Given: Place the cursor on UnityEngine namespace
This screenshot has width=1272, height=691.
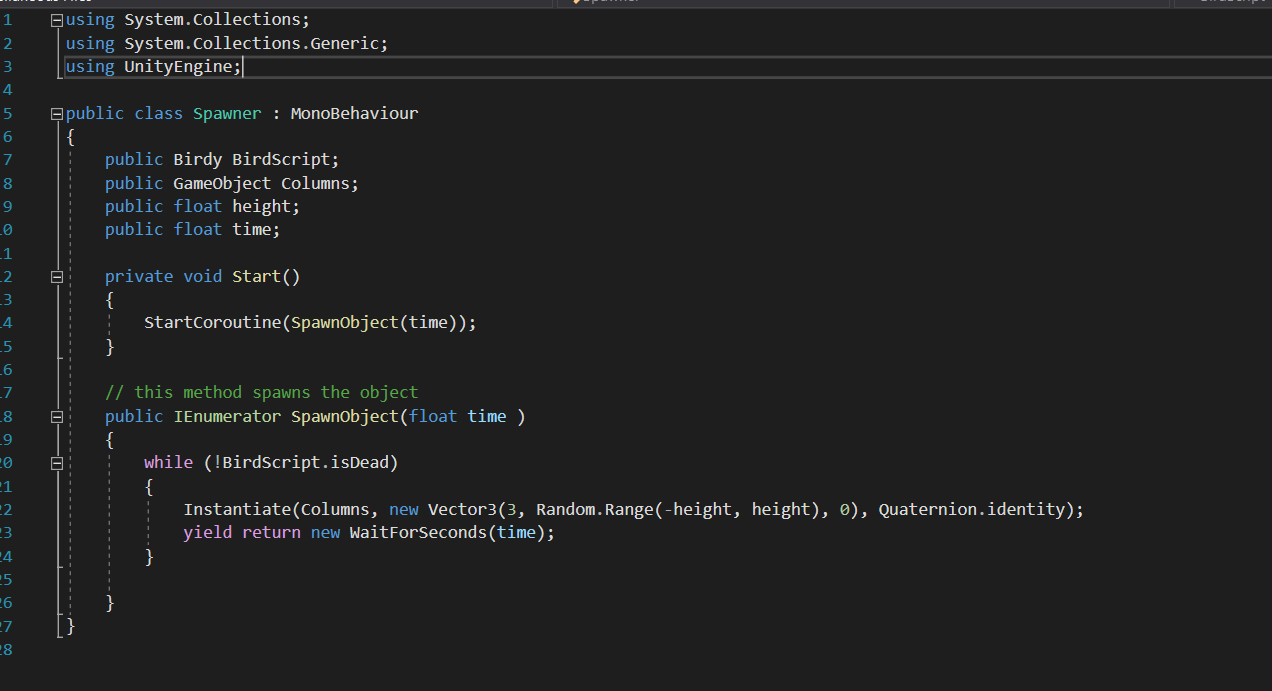Looking at the screenshot, I should coord(178,66).
